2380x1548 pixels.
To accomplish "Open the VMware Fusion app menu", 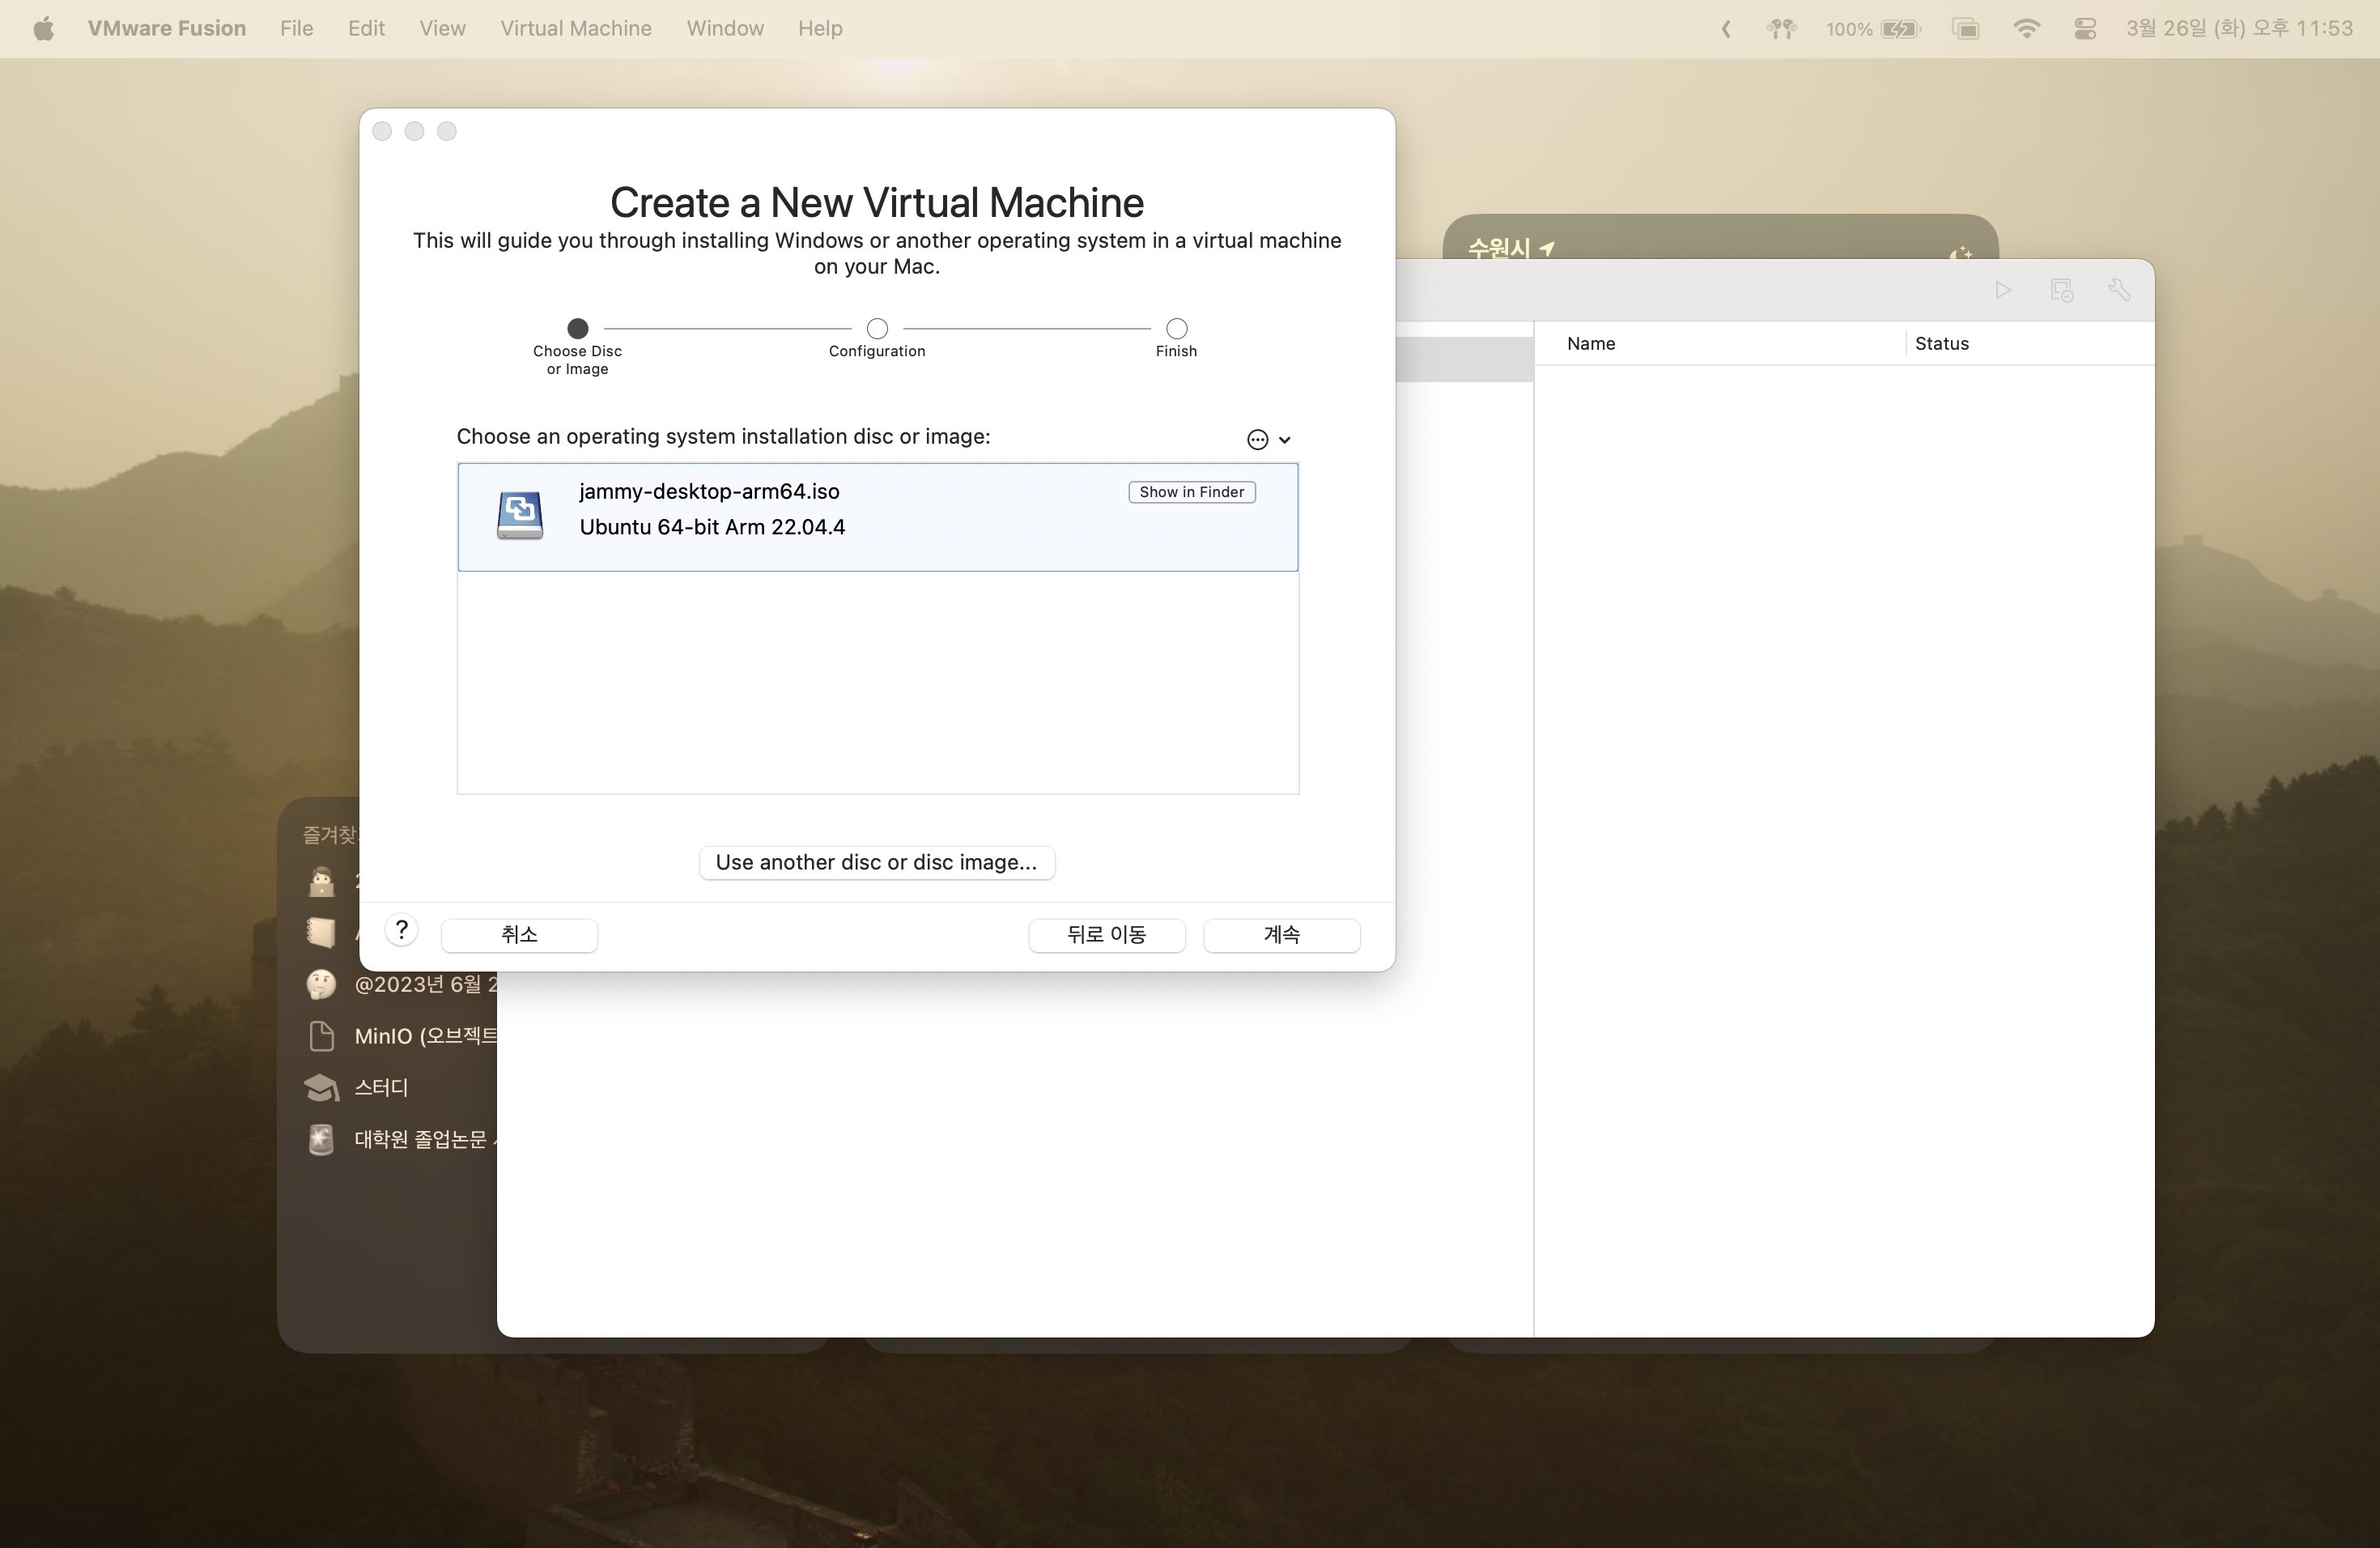I will point(166,28).
